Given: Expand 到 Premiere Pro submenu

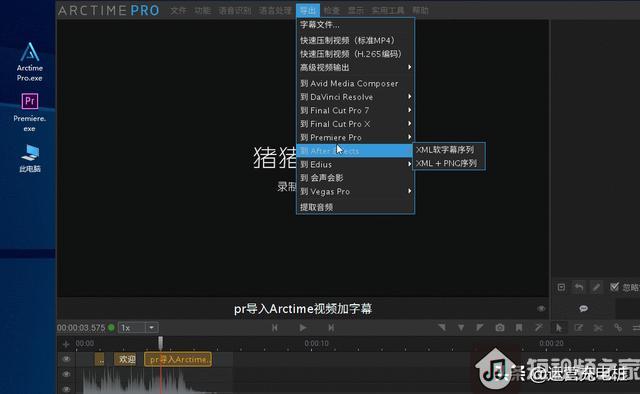Looking at the screenshot, I should pyautogui.click(x=355, y=137).
